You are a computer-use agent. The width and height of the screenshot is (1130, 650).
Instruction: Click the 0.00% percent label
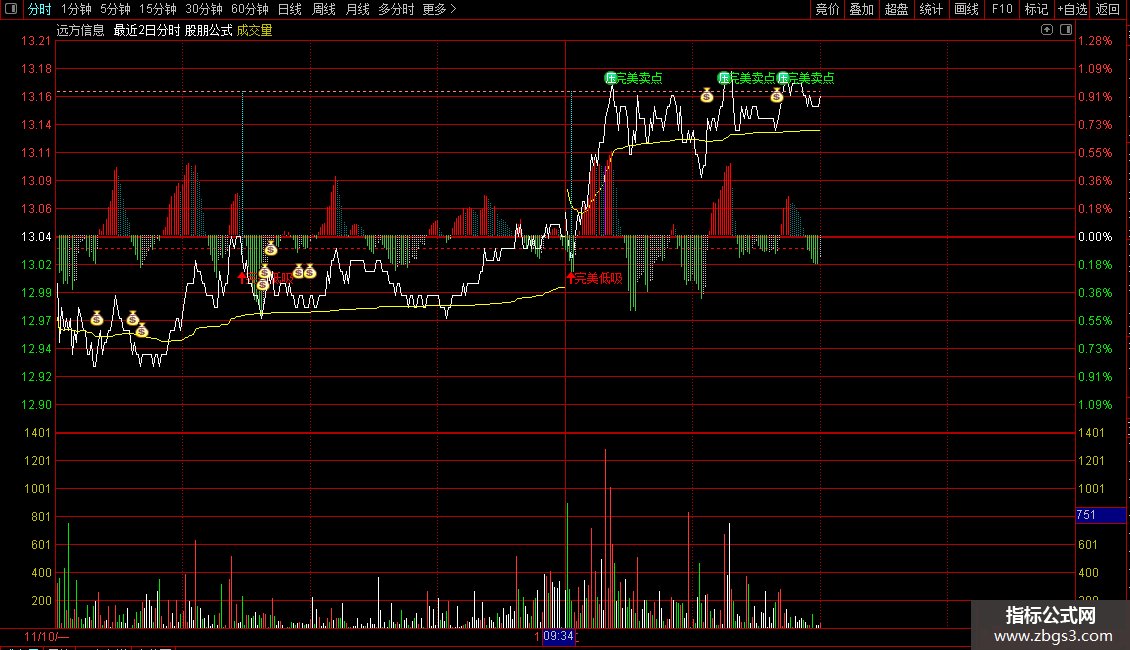pos(1095,237)
